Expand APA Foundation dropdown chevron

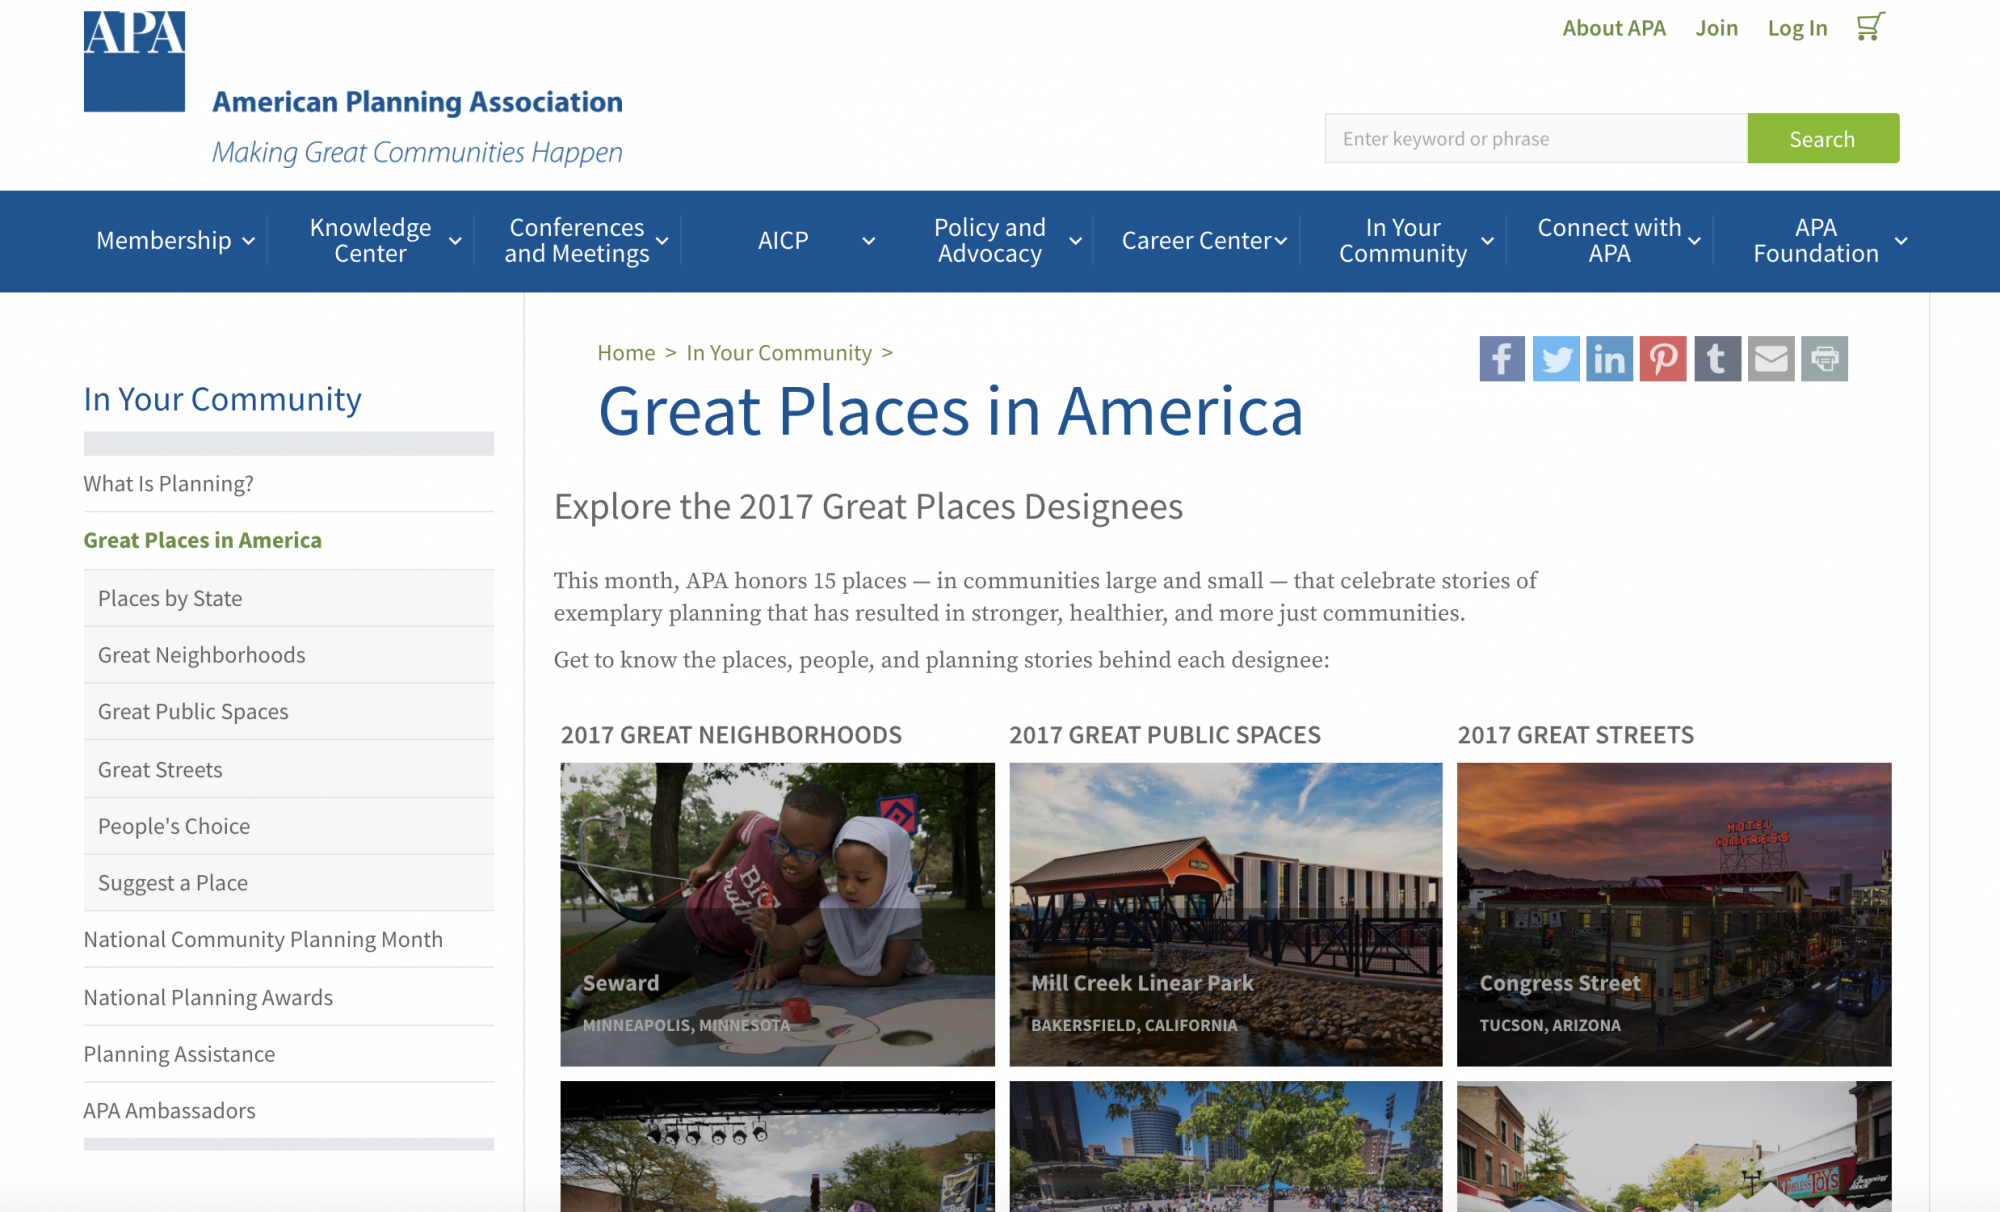[x=1901, y=241]
